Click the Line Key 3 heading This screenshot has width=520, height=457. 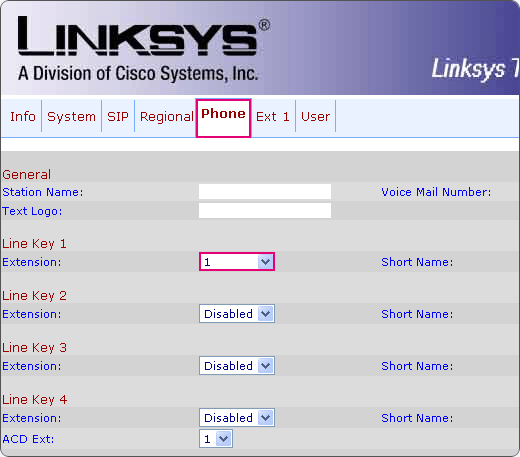pyautogui.click(x=34, y=348)
